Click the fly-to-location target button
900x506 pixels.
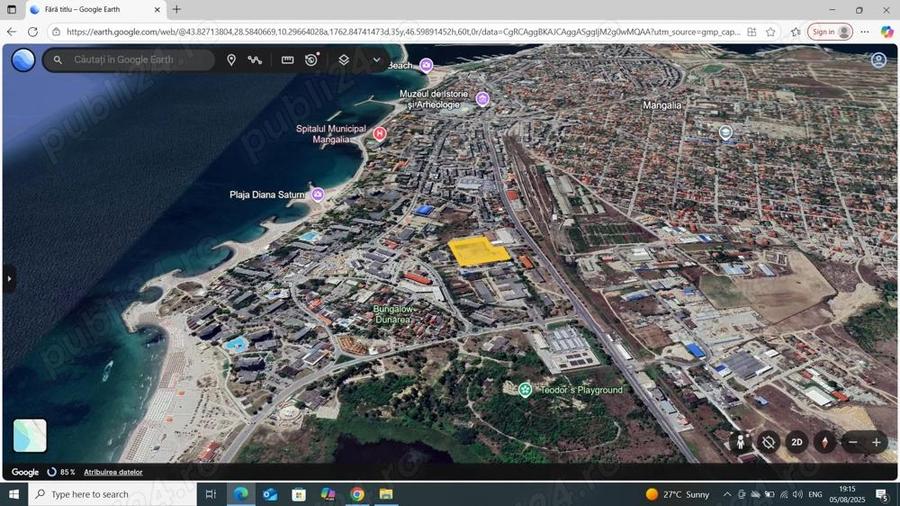pyautogui.click(x=769, y=442)
